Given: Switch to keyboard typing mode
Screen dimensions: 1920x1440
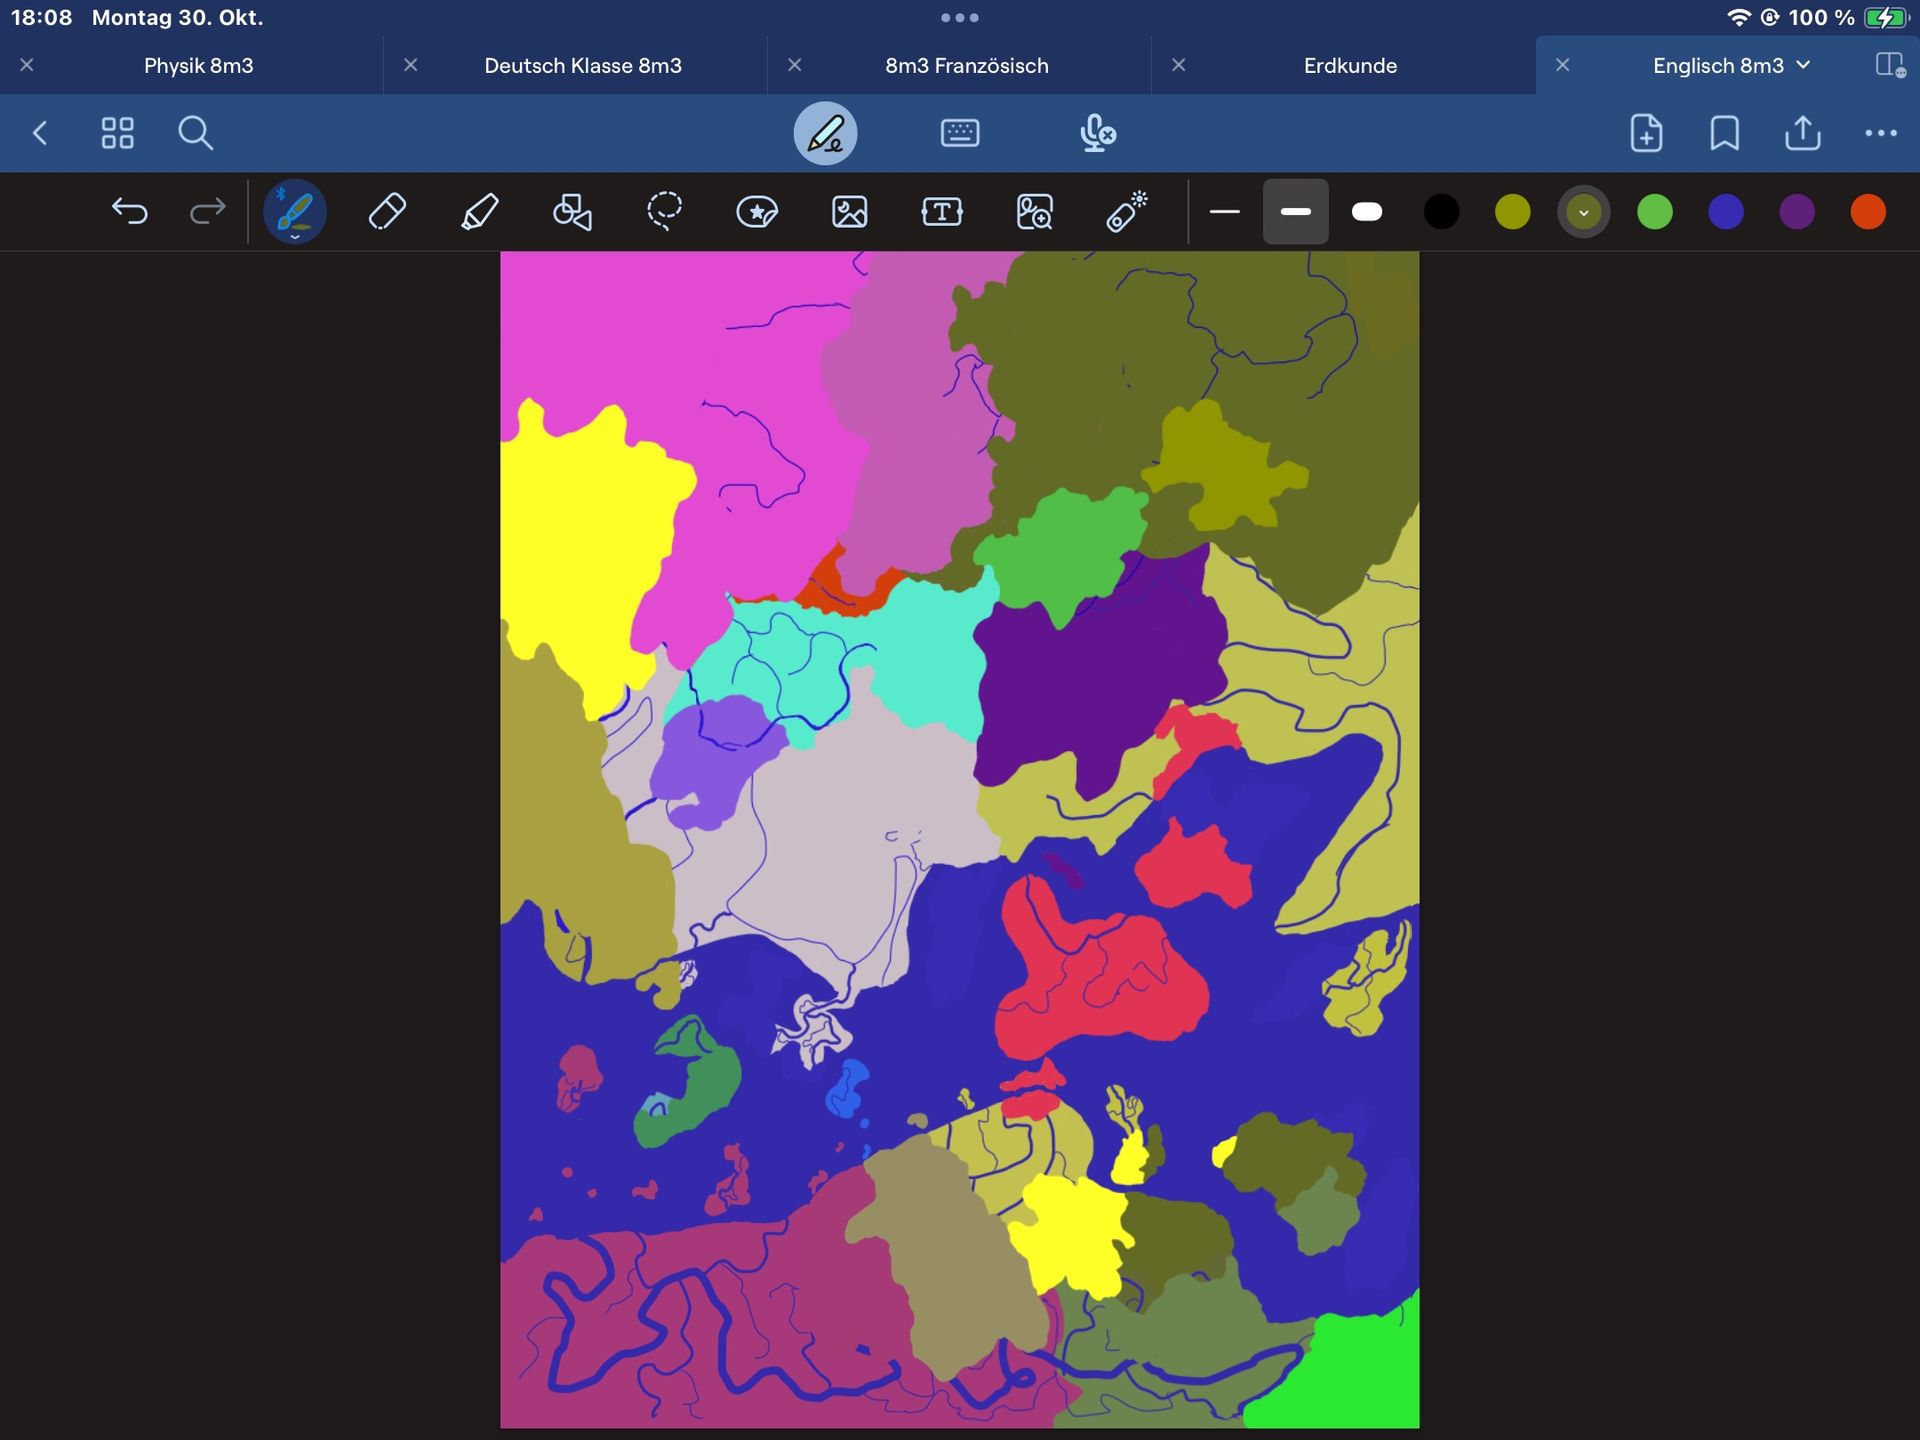Looking at the screenshot, I should (960, 133).
